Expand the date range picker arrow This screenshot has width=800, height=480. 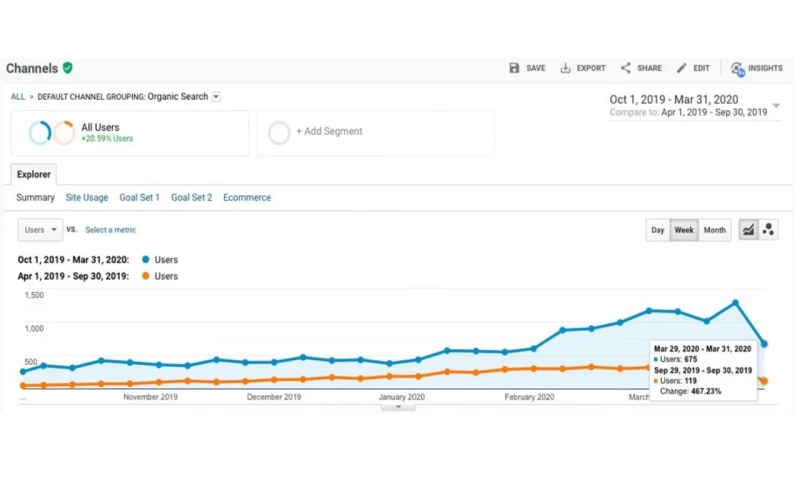[x=776, y=106]
